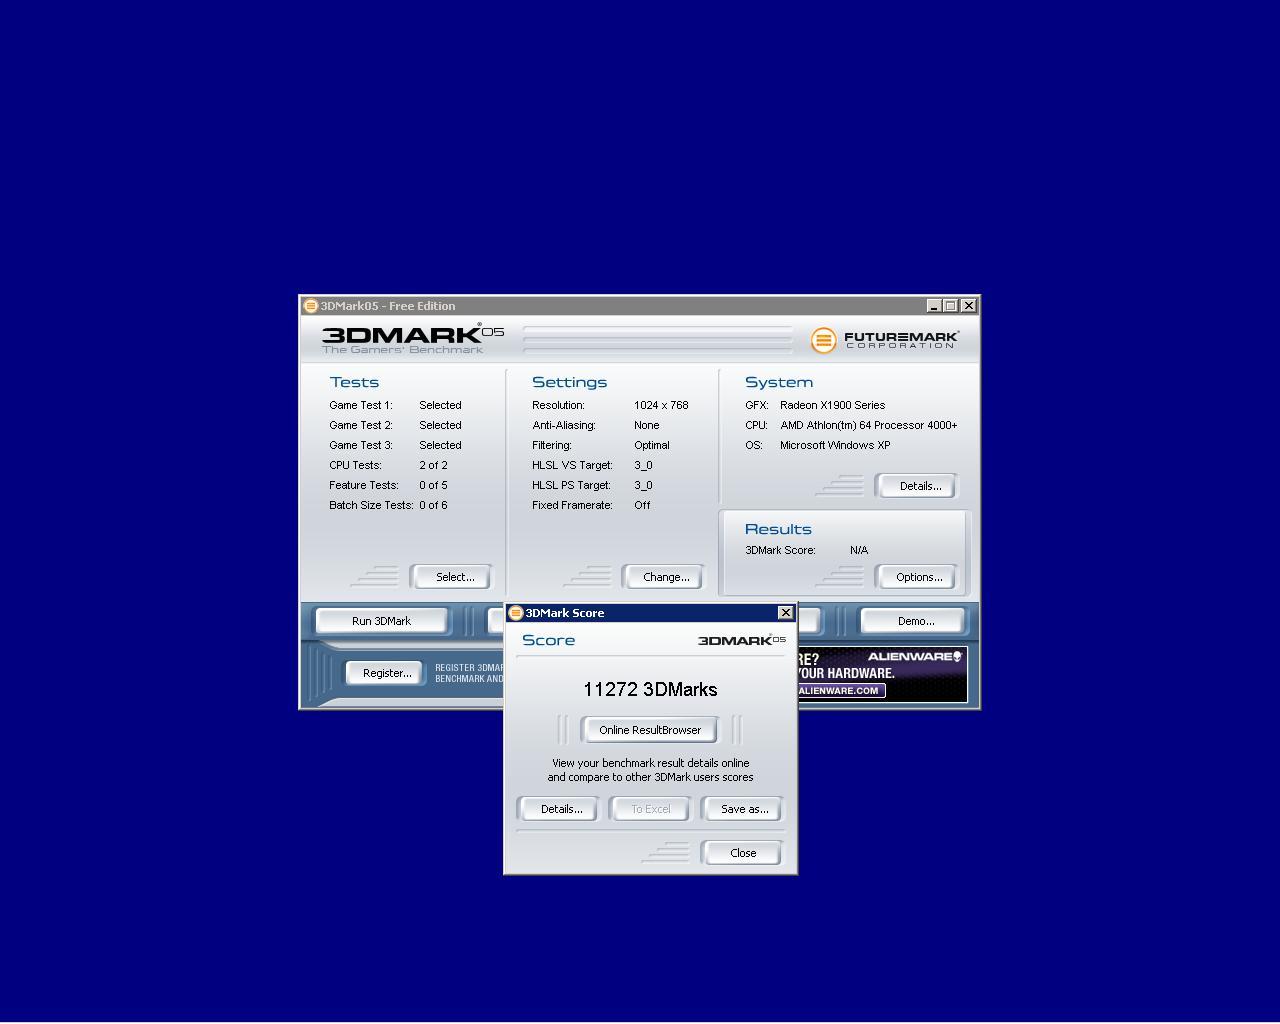Click the 3DMark Score dialog title icon
Image resolution: width=1280 pixels, height=1024 pixels.
(x=516, y=613)
